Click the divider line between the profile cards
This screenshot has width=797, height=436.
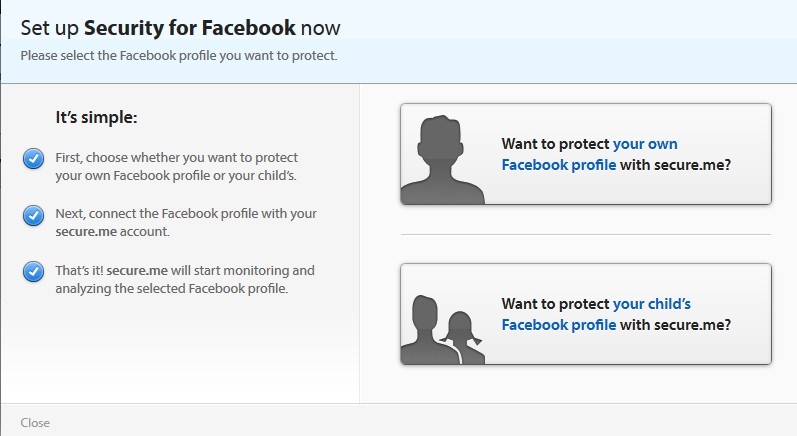[586, 234]
